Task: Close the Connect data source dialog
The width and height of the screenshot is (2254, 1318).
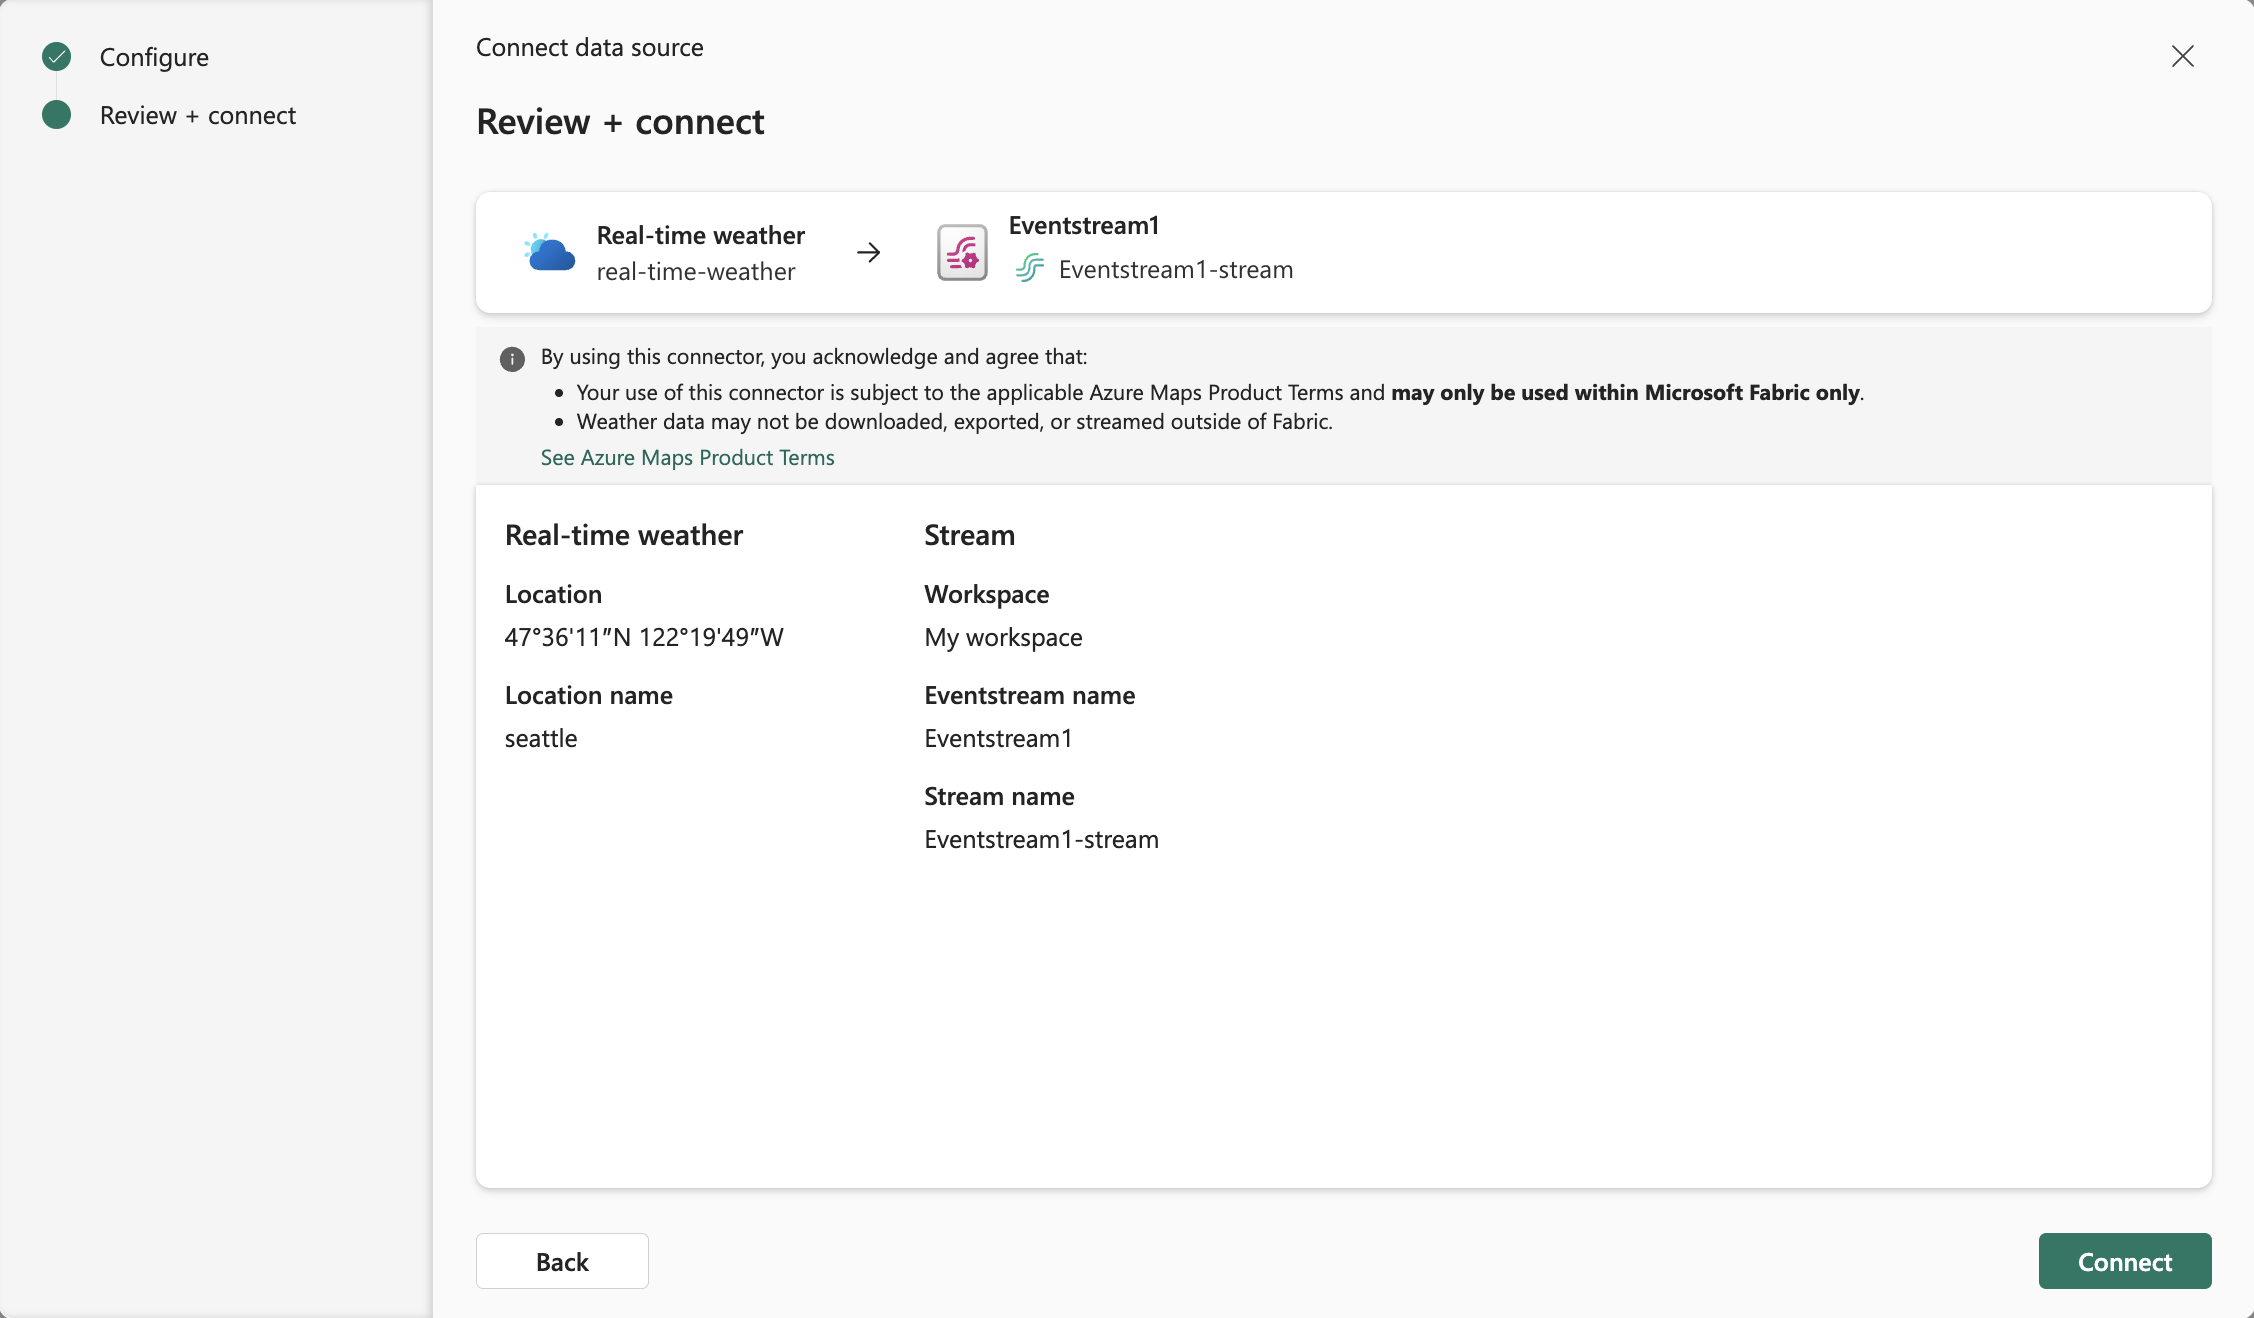Action: pos(2182,56)
